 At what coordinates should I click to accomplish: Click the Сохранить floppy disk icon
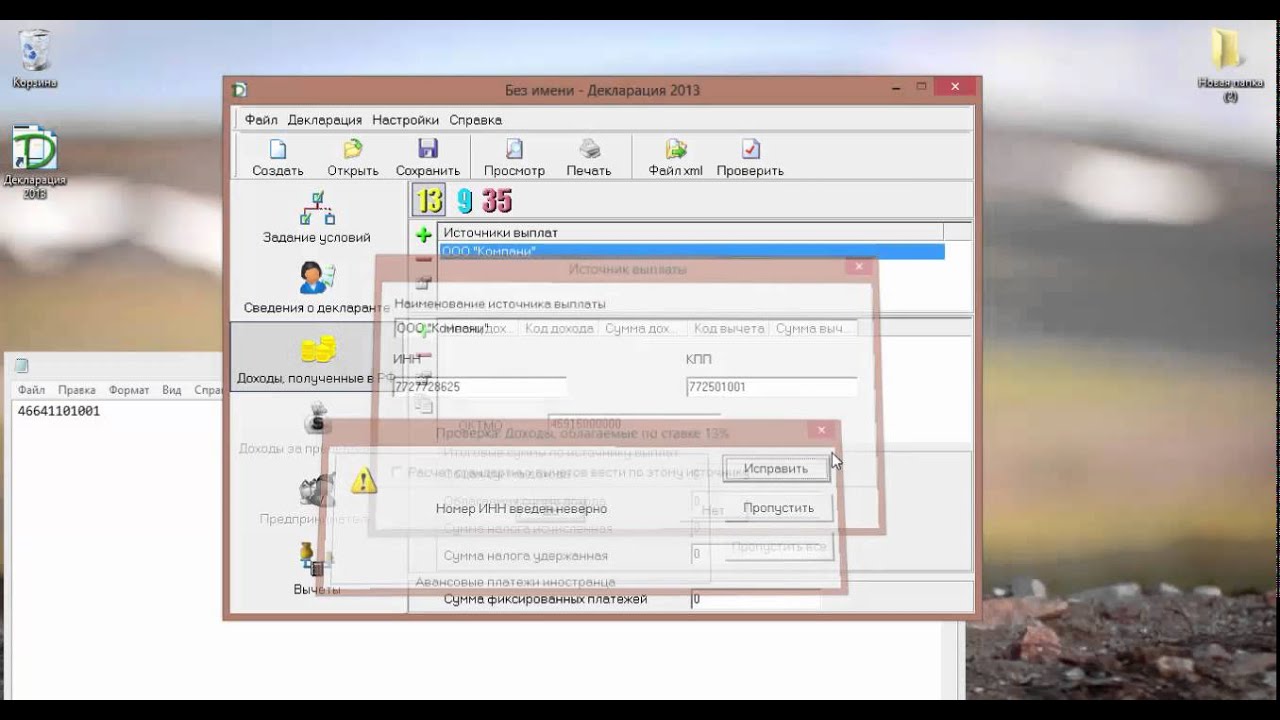[x=428, y=149]
